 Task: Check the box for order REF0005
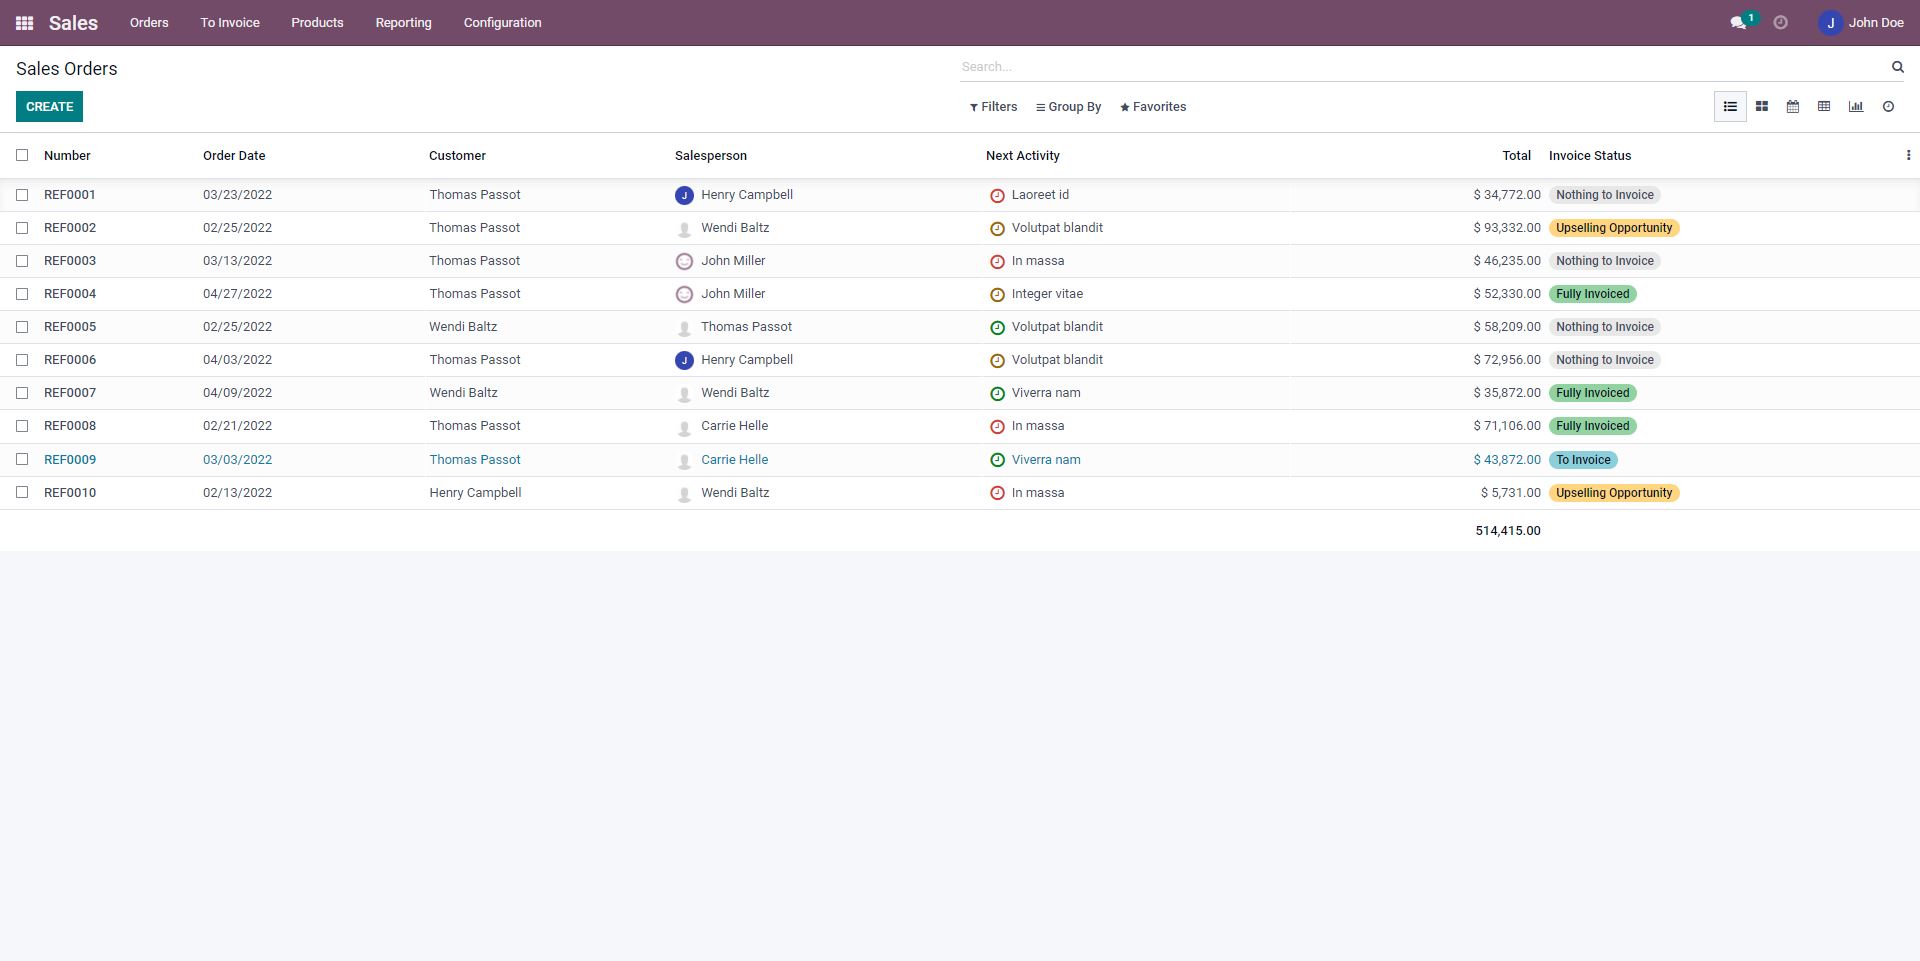pos(22,327)
